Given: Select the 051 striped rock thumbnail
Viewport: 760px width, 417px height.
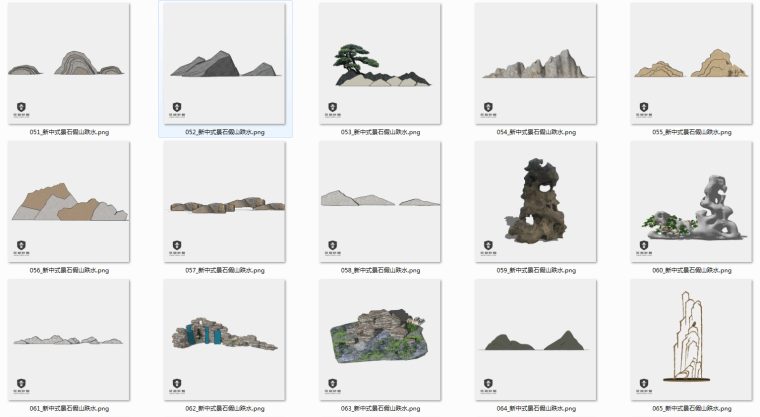Looking at the screenshot, I should point(69,63).
